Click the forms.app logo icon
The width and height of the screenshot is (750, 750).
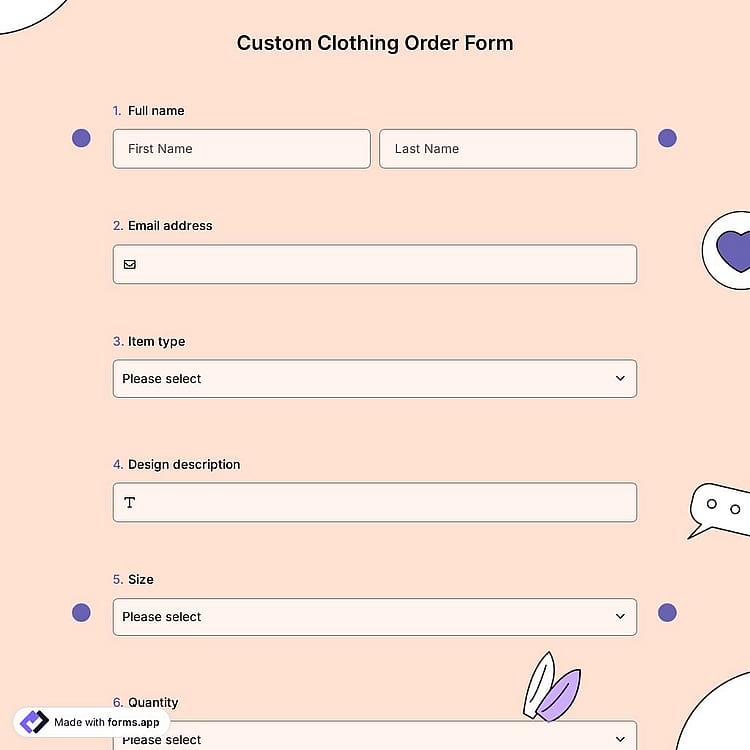coord(34,722)
